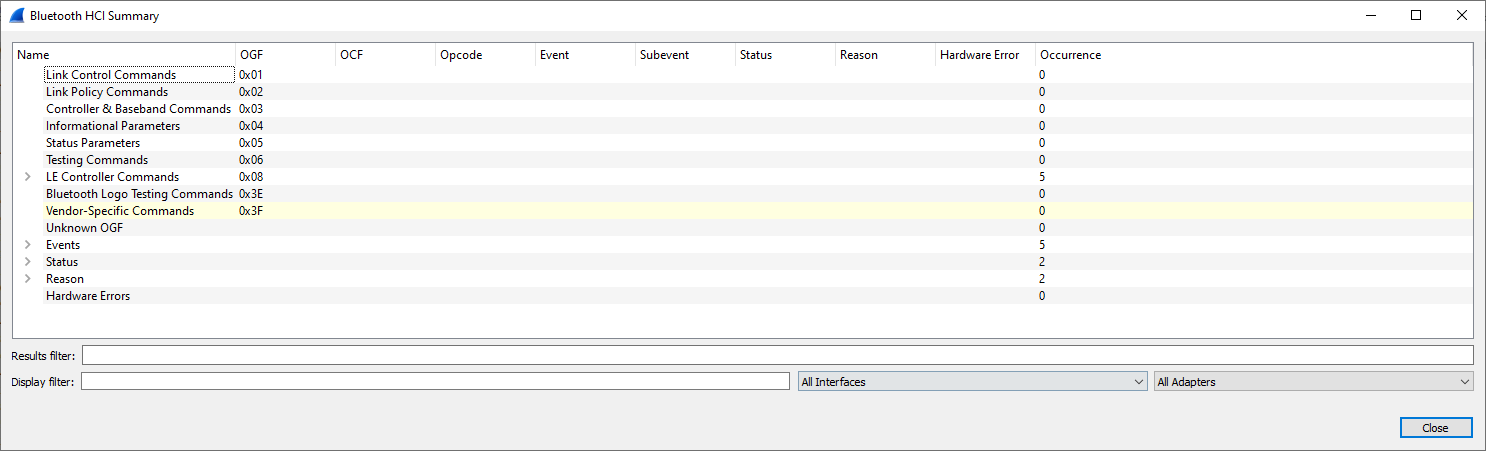Minimize the Bluetooth HCI Summary window

(x=1370, y=15)
